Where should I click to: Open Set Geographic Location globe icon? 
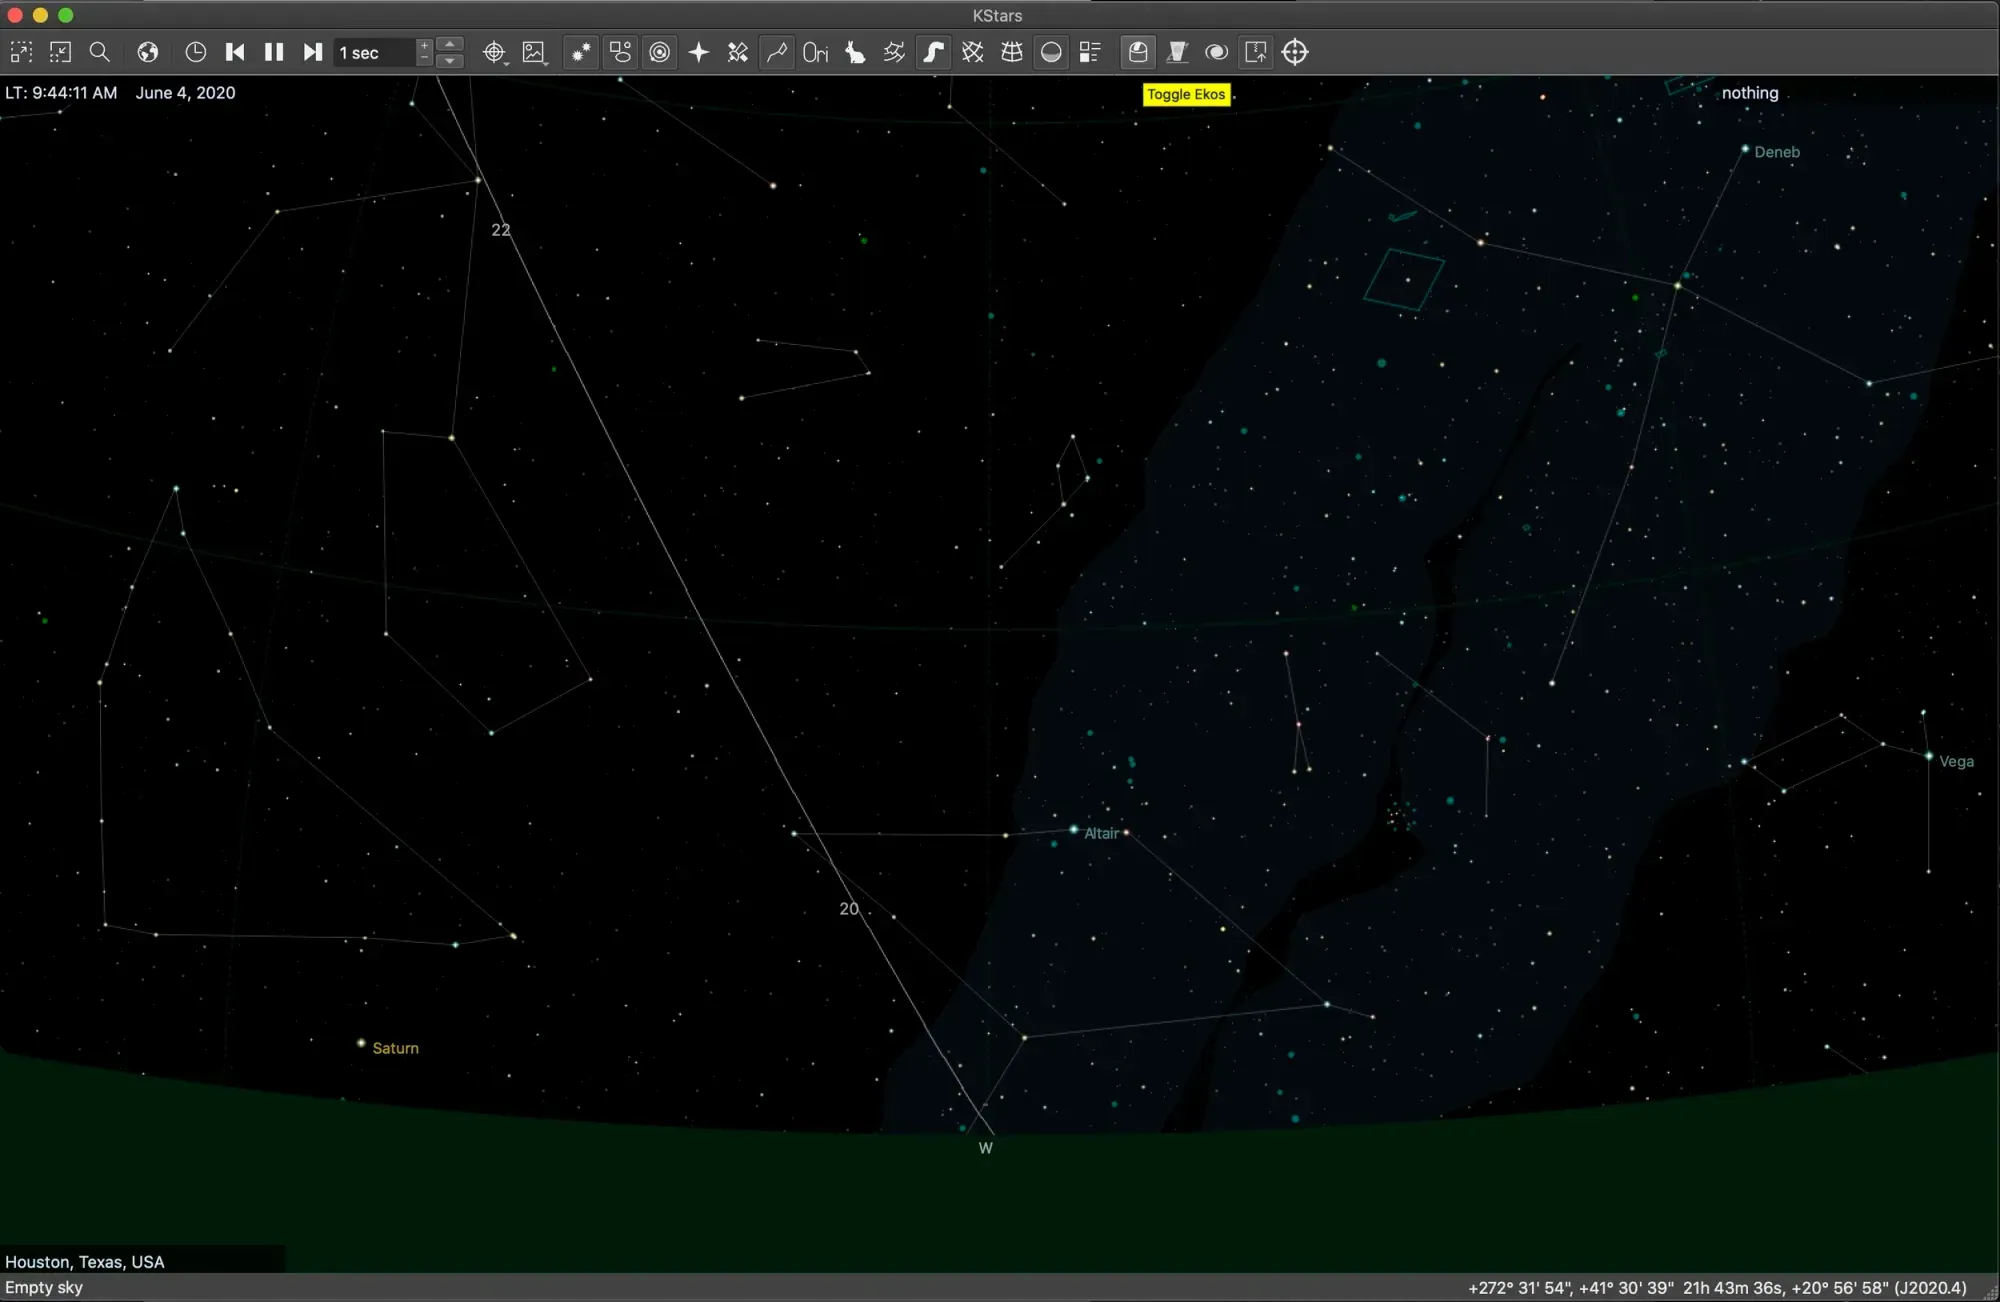(x=148, y=52)
